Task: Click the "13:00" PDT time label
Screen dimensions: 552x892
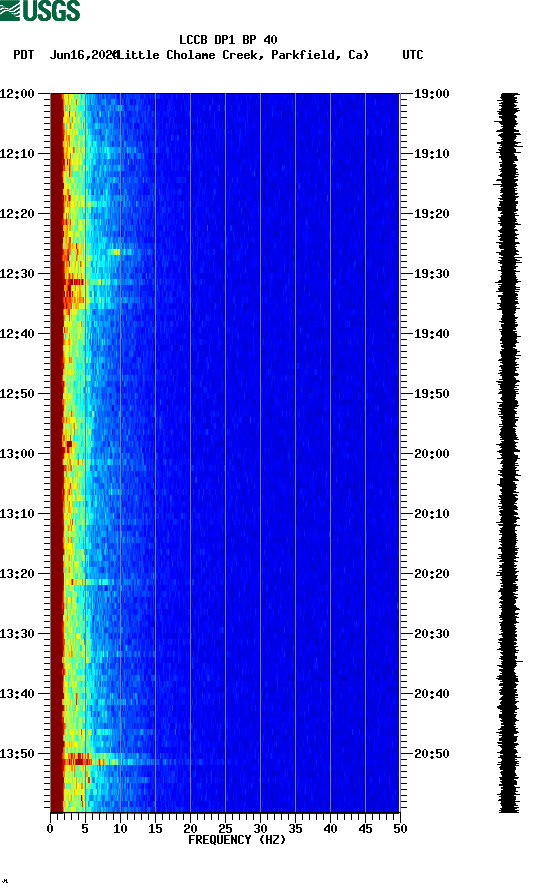Action: click(x=17, y=454)
